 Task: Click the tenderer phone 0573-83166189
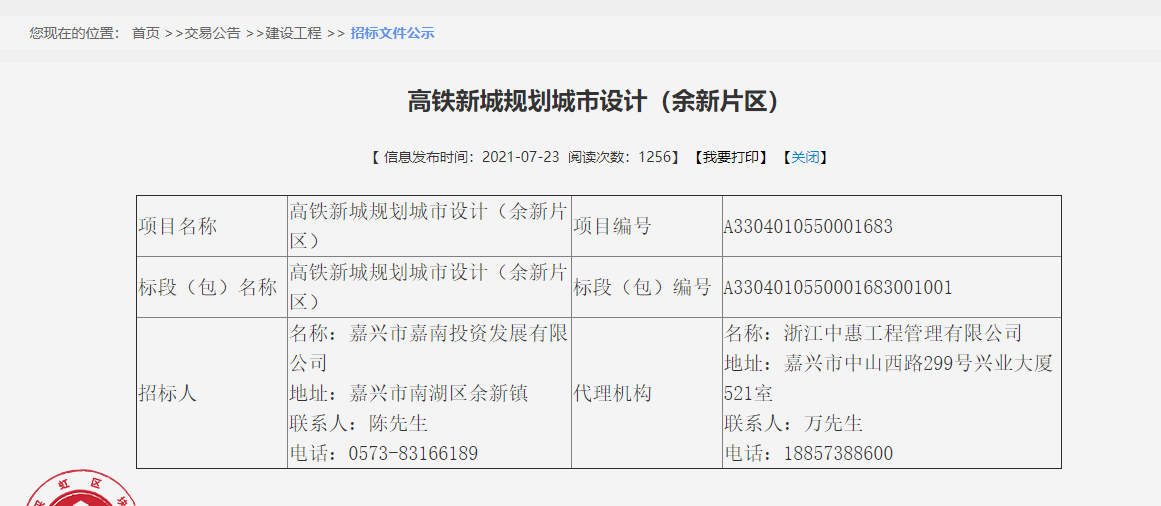[x=412, y=454]
